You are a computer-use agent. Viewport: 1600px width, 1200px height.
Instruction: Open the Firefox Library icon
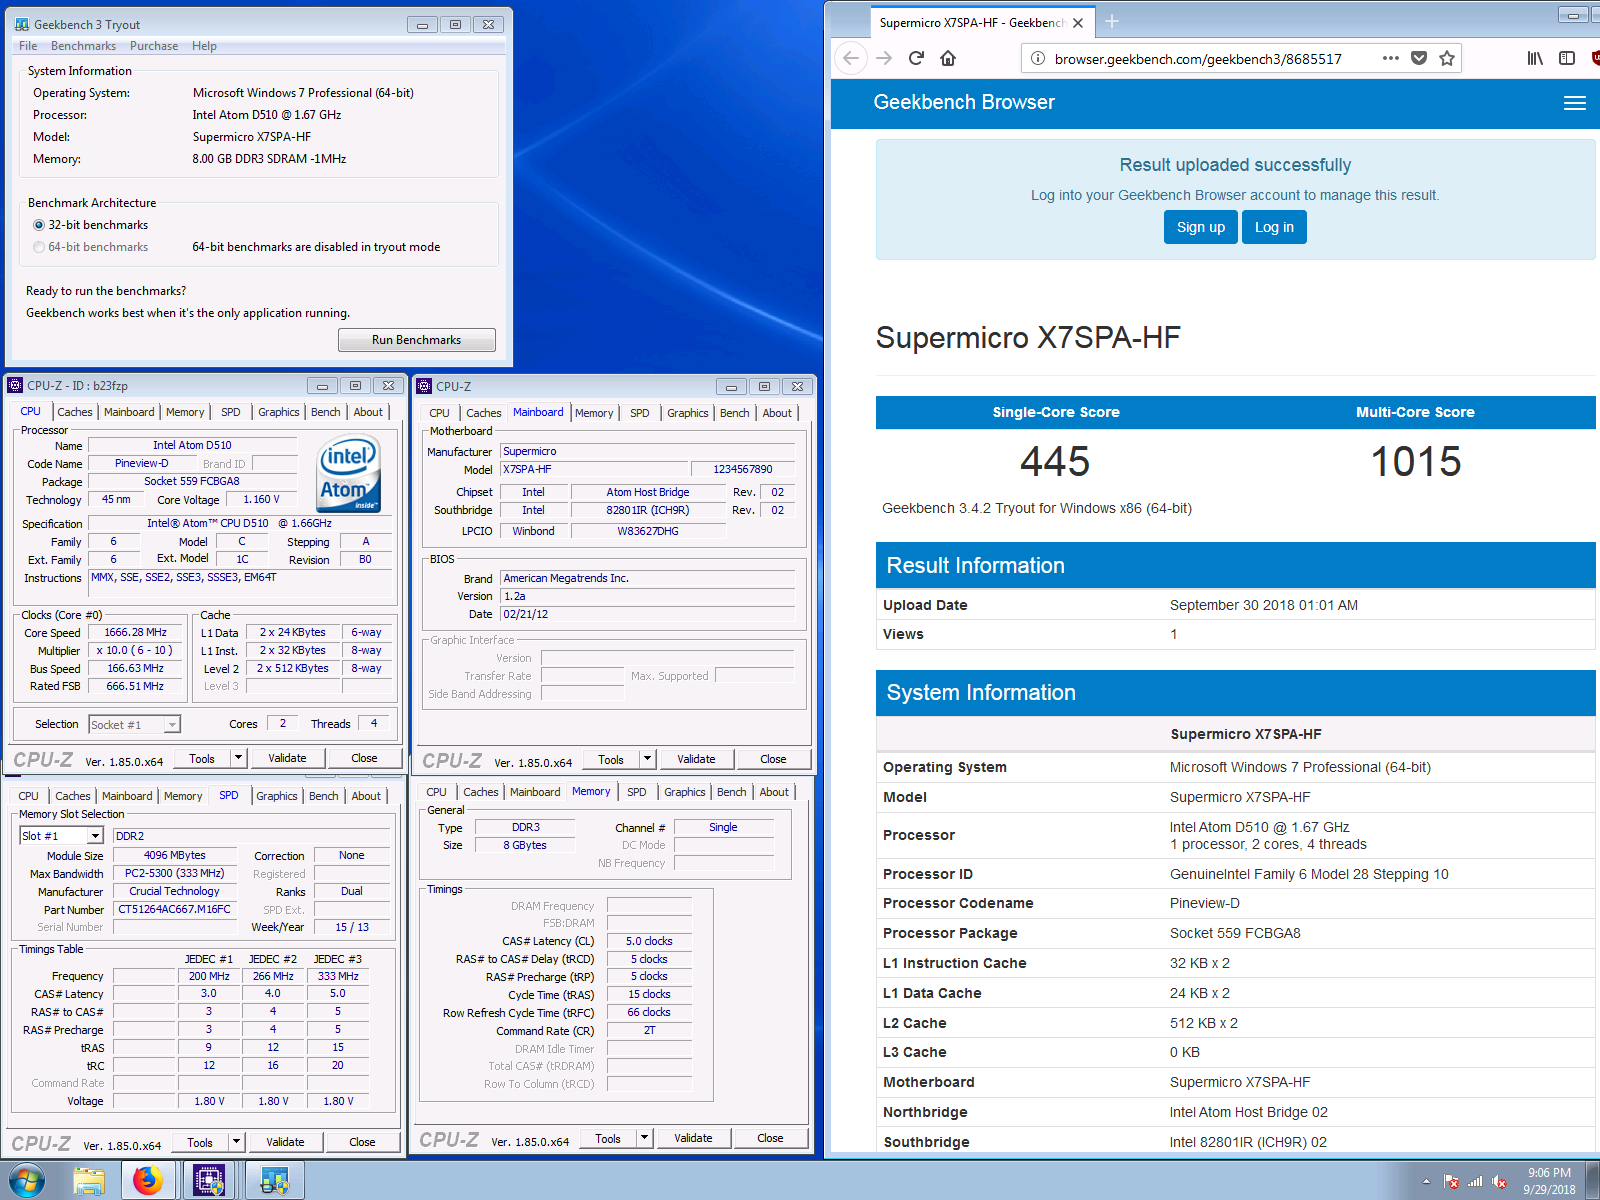[x=1535, y=58]
